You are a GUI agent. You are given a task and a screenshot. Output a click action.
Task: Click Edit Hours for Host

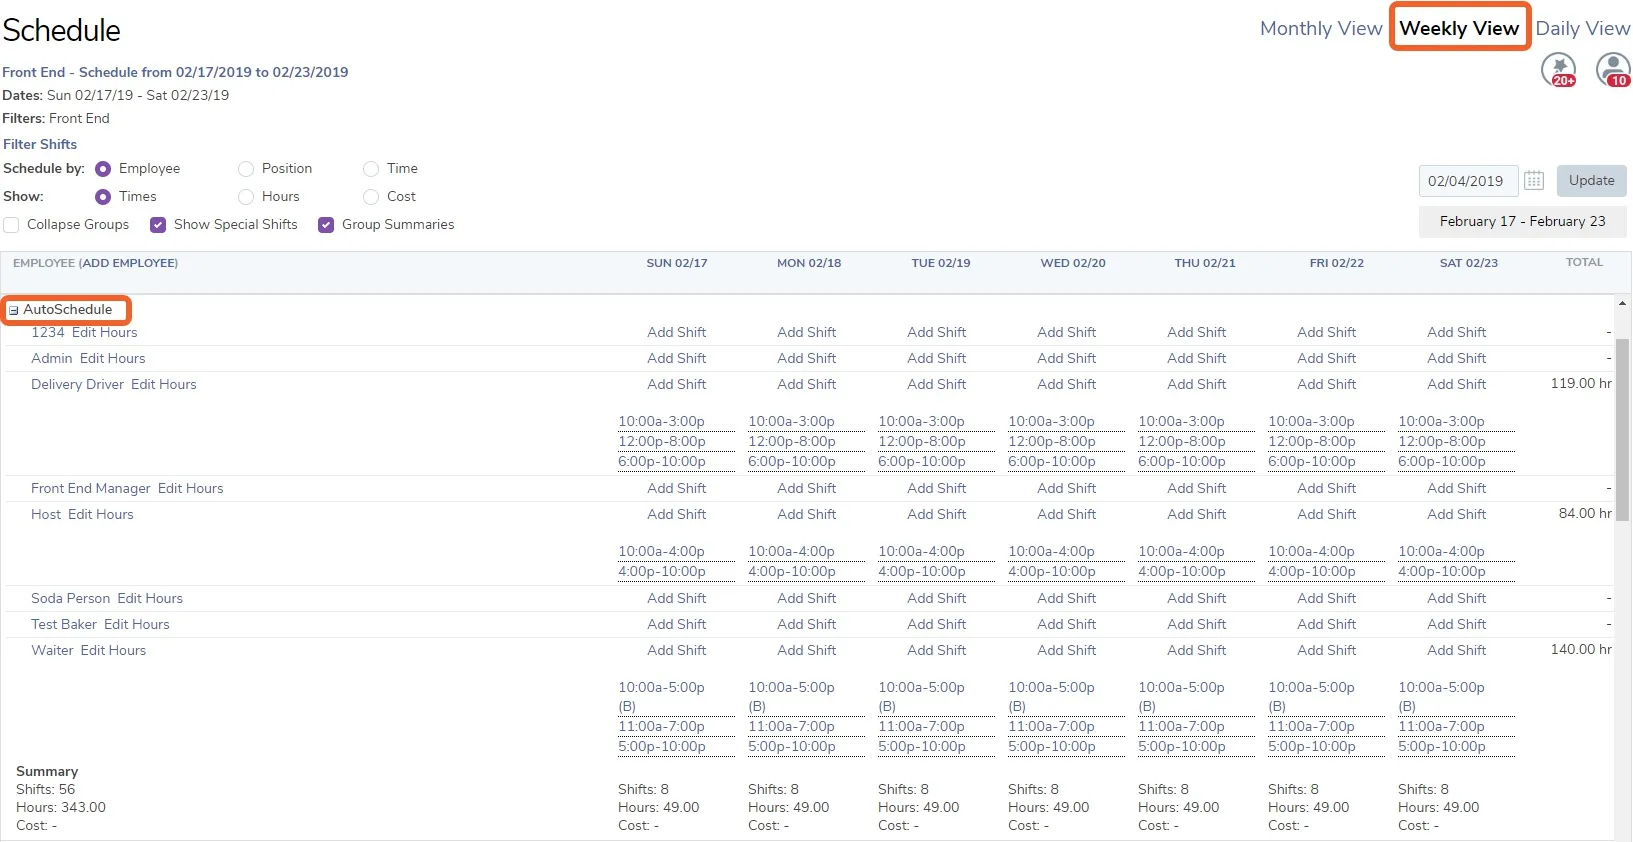(101, 514)
